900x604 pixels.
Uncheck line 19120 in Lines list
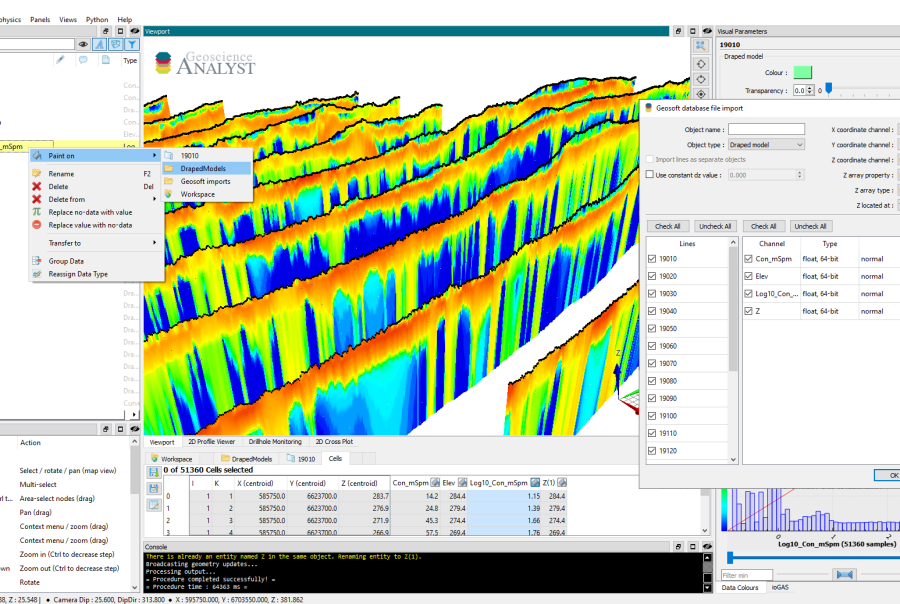click(x=652, y=451)
